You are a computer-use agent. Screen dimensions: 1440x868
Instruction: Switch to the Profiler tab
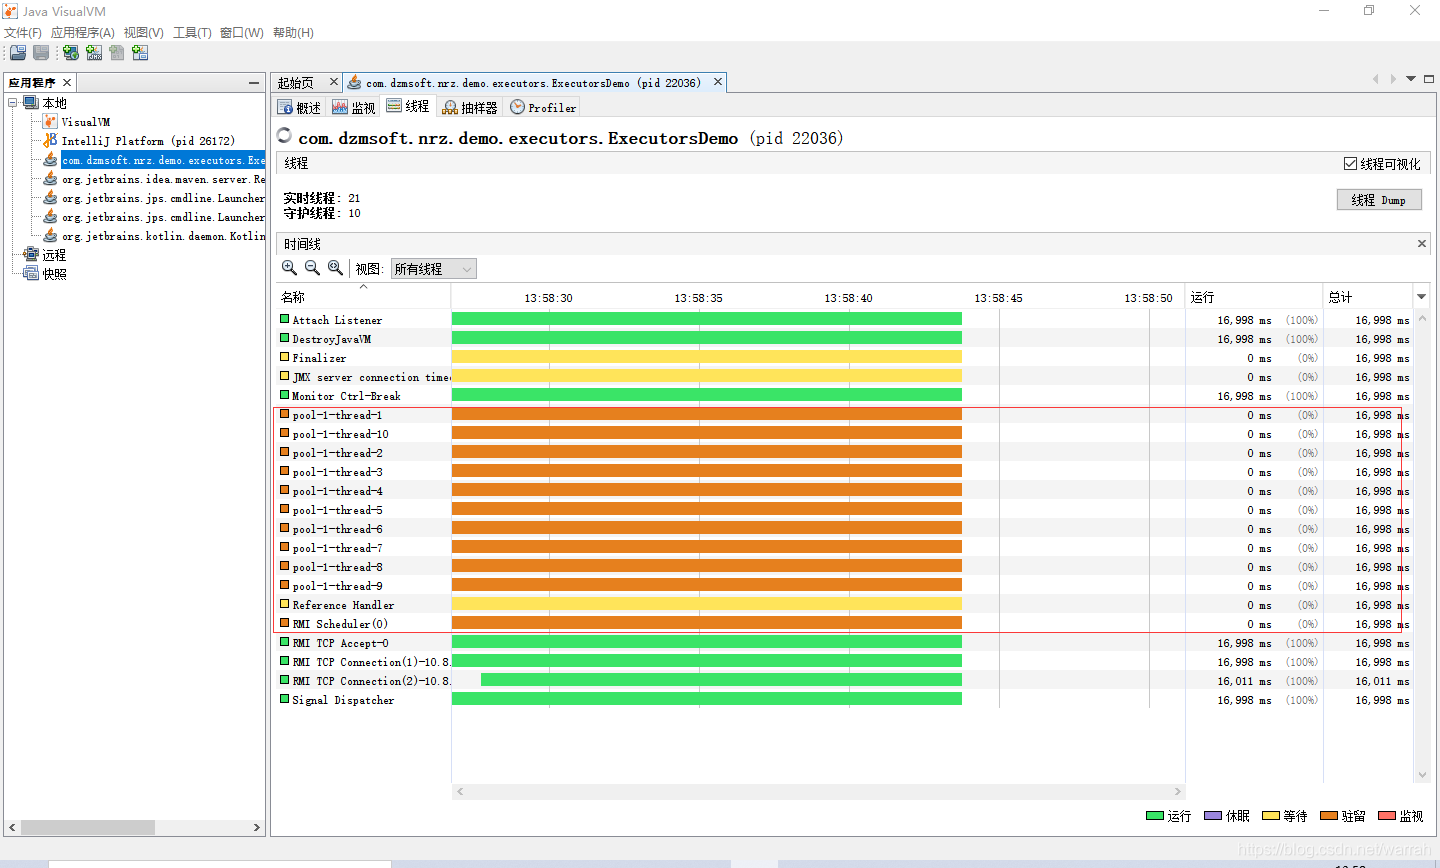tap(543, 107)
